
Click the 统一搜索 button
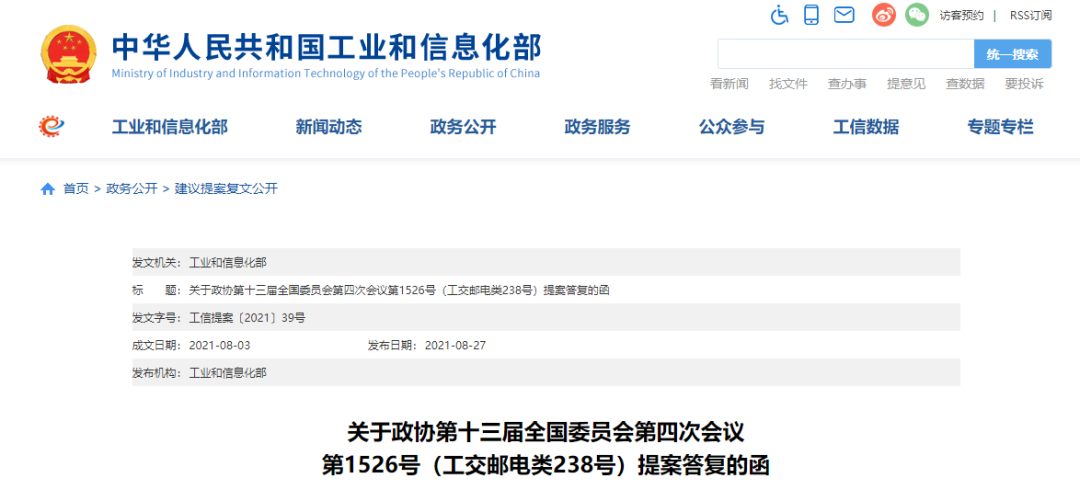1012,54
